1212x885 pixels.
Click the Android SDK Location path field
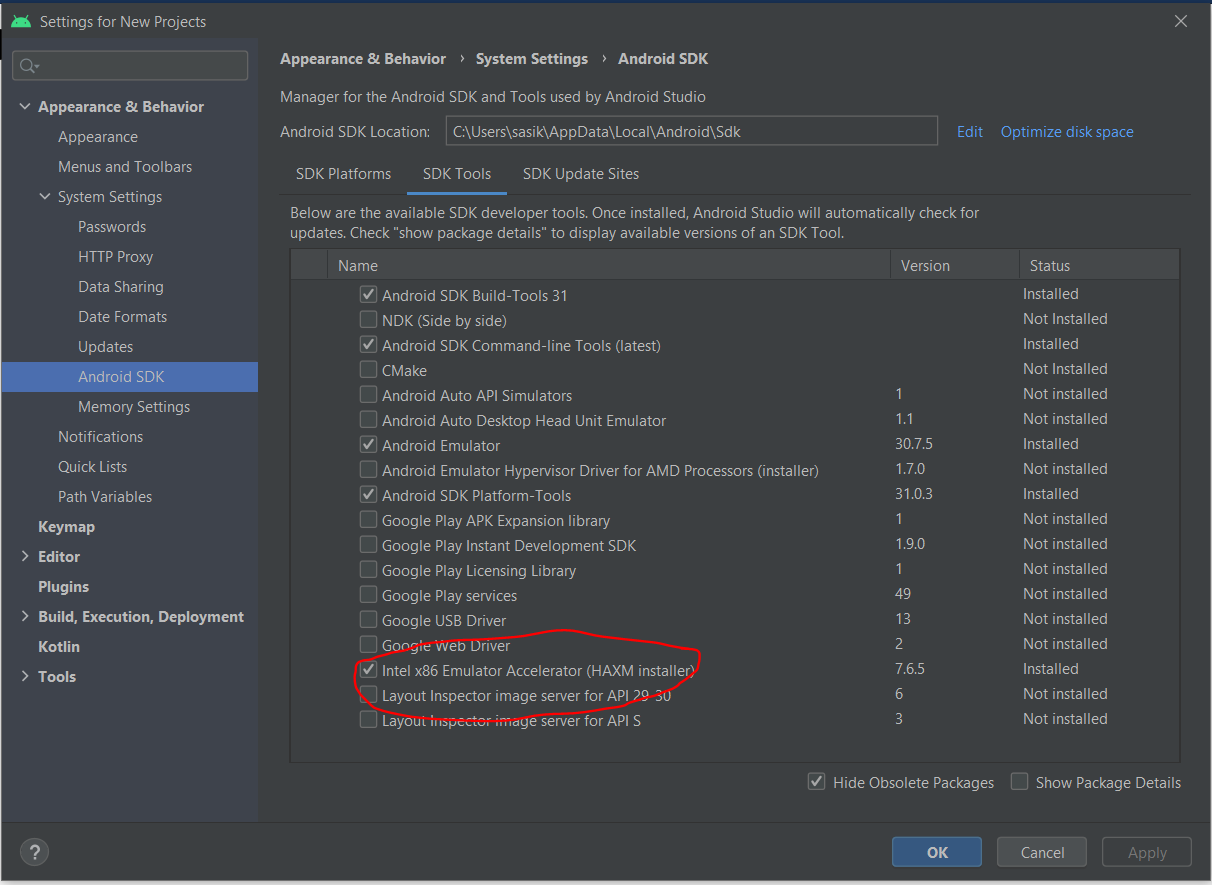pos(691,131)
